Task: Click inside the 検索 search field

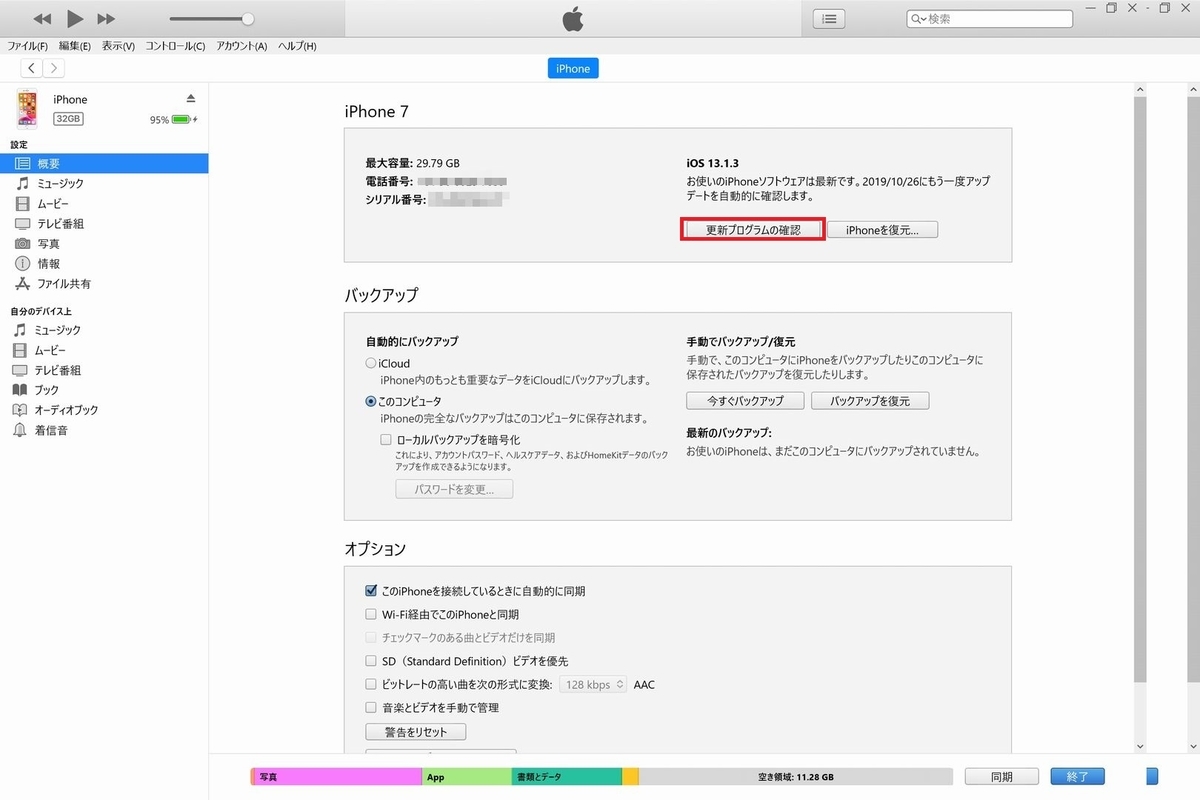Action: (988, 17)
